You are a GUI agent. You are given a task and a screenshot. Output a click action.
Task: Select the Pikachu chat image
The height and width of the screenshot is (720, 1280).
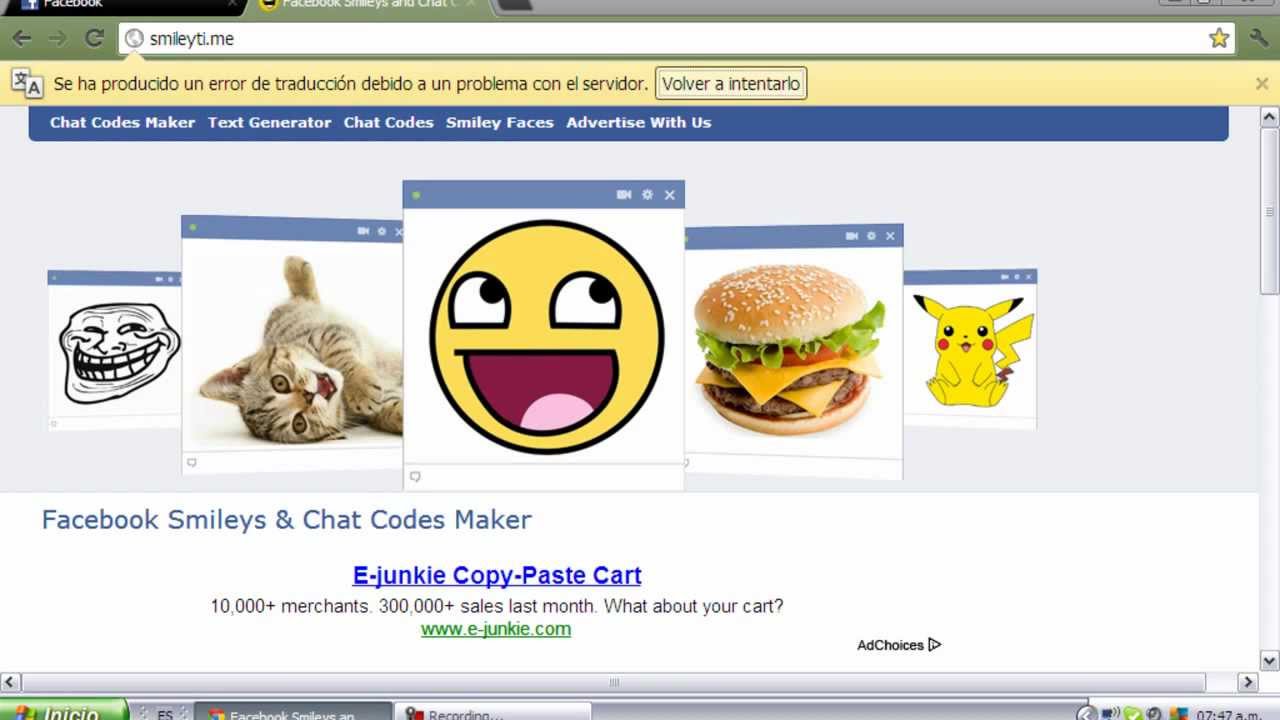(973, 350)
